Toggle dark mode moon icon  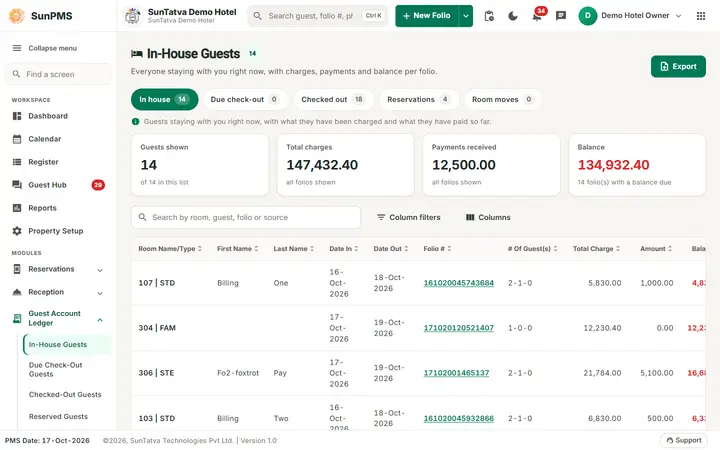tap(513, 16)
